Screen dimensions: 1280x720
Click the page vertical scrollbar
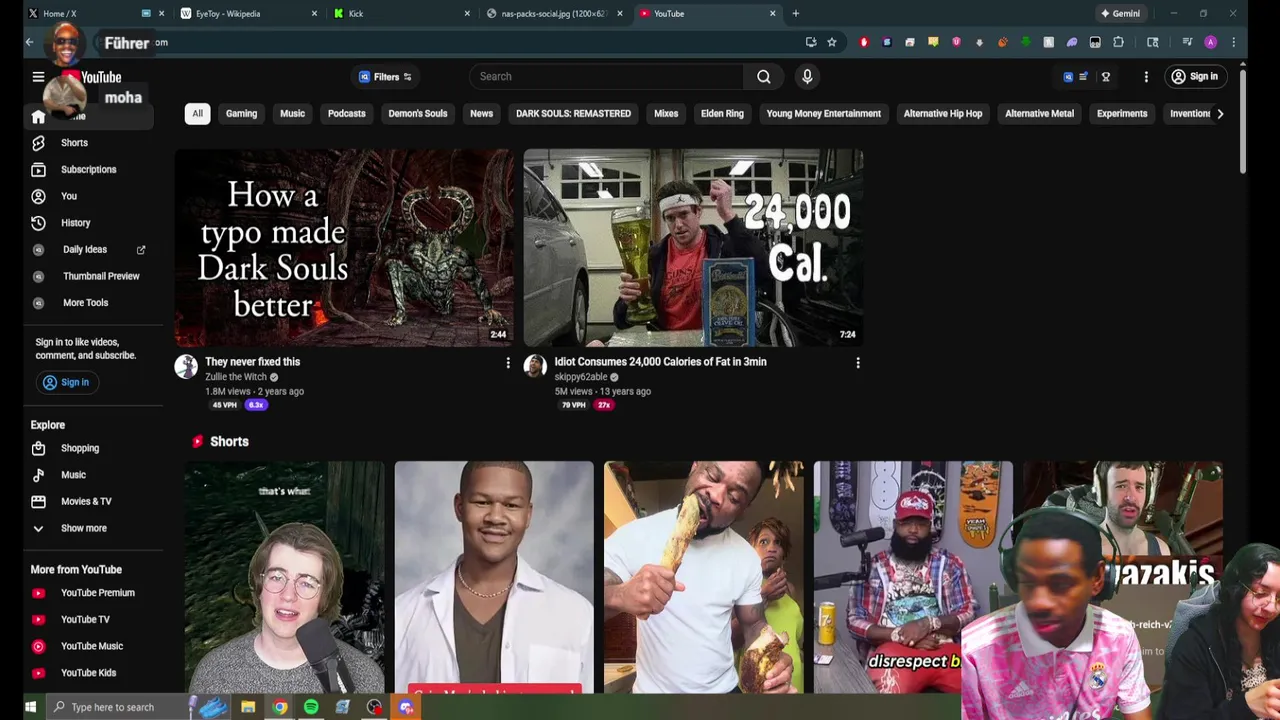(x=1243, y=120)
